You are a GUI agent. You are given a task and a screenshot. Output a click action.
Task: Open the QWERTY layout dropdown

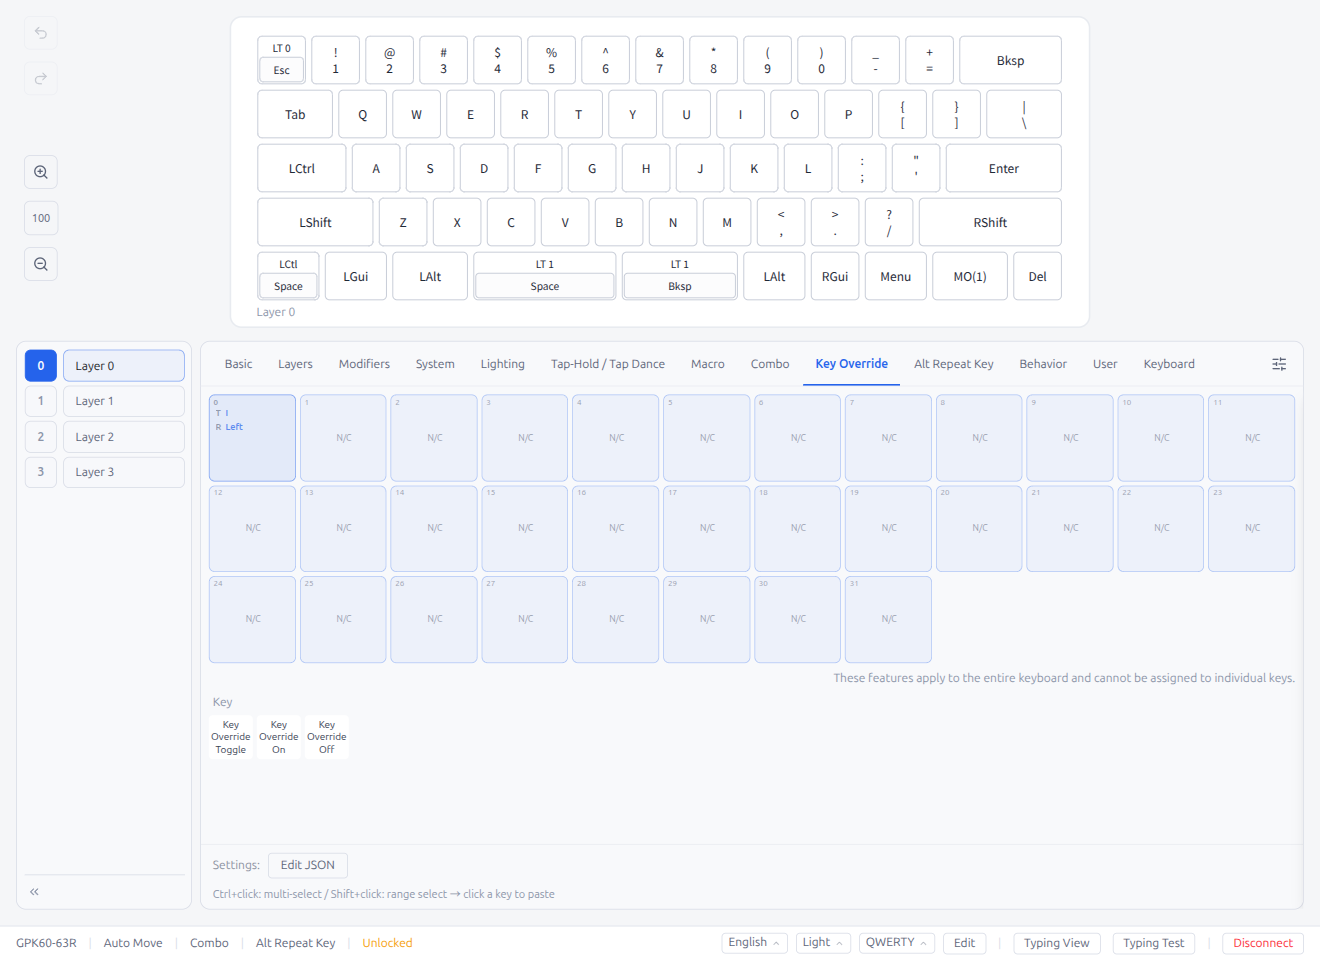pyautogui.click(x=897, y=943)
